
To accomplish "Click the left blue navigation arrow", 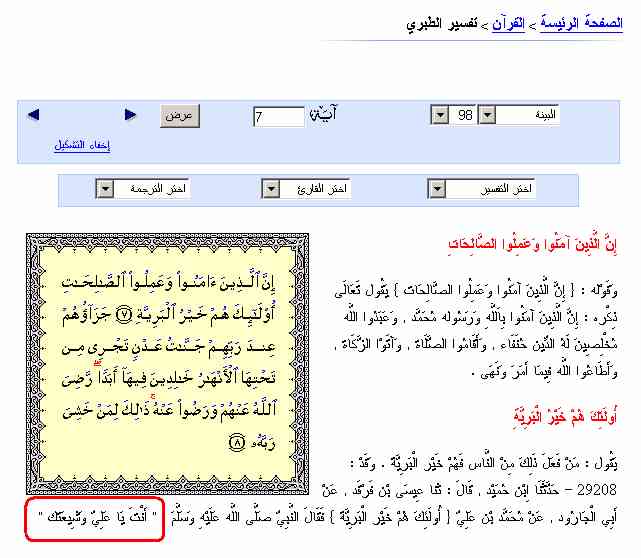I will 34,115.
